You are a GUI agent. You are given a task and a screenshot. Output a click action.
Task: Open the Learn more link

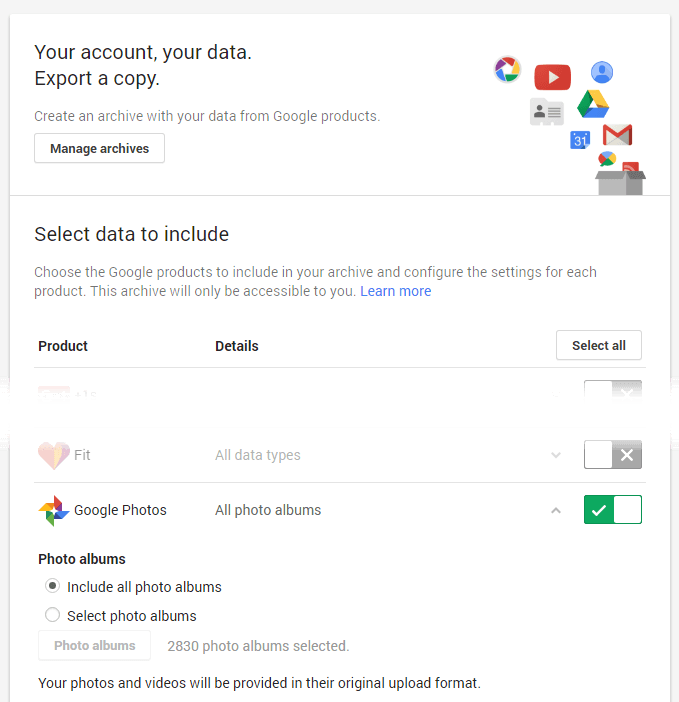[x=396, y=291]
